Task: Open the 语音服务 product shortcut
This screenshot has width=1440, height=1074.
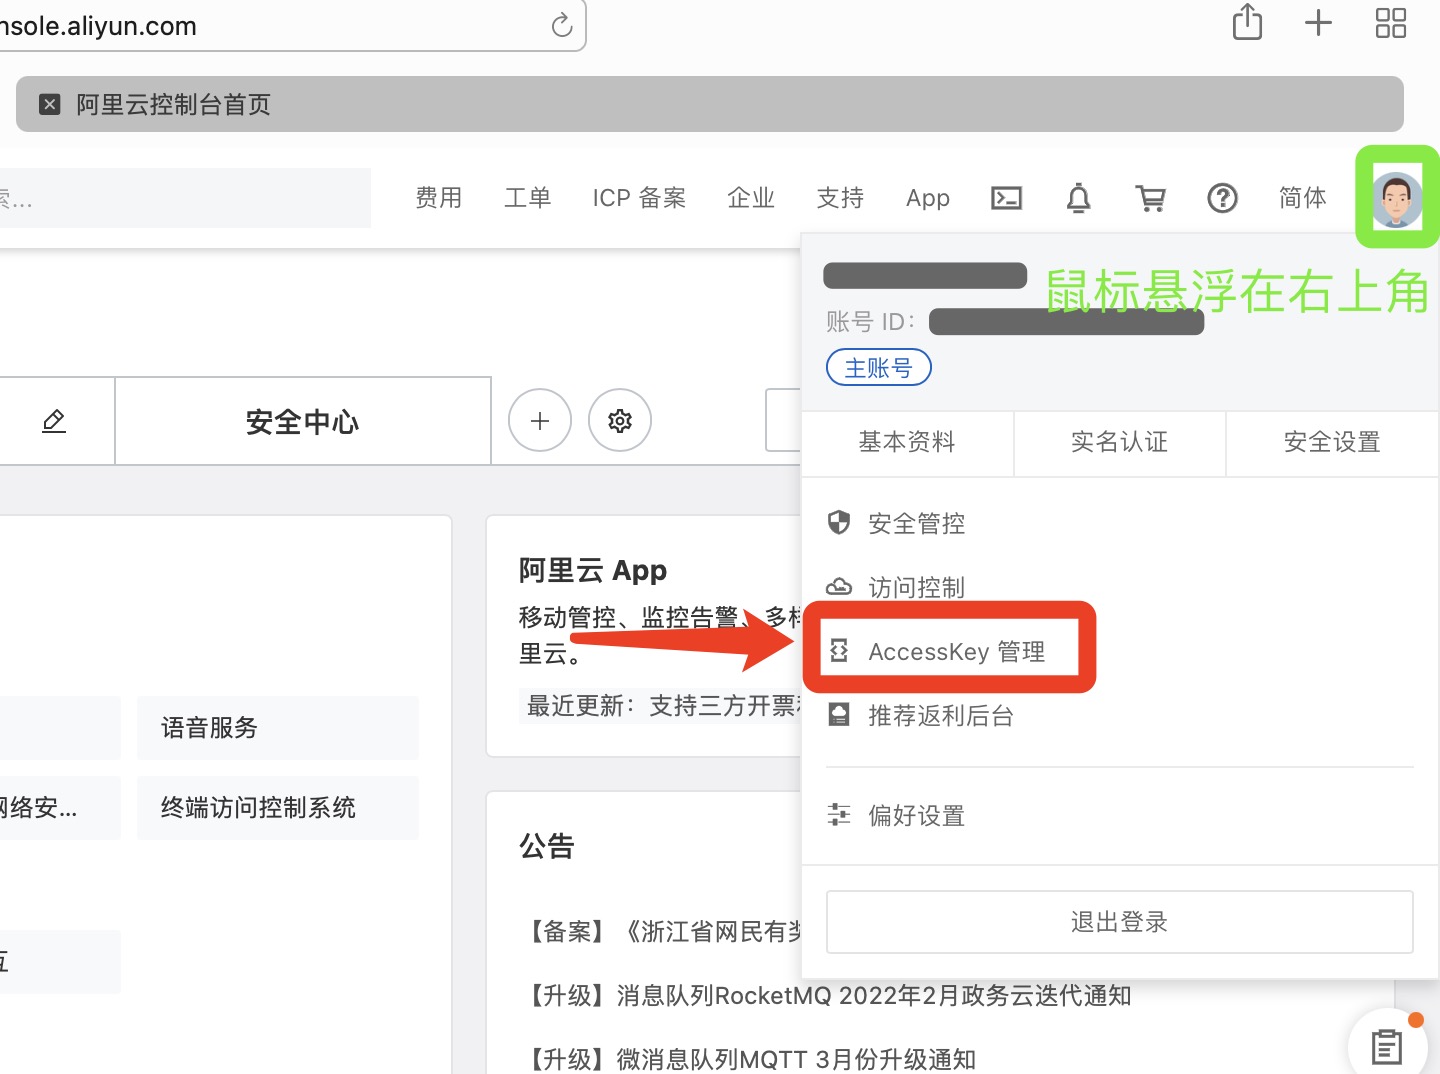Action: (278, 727)
